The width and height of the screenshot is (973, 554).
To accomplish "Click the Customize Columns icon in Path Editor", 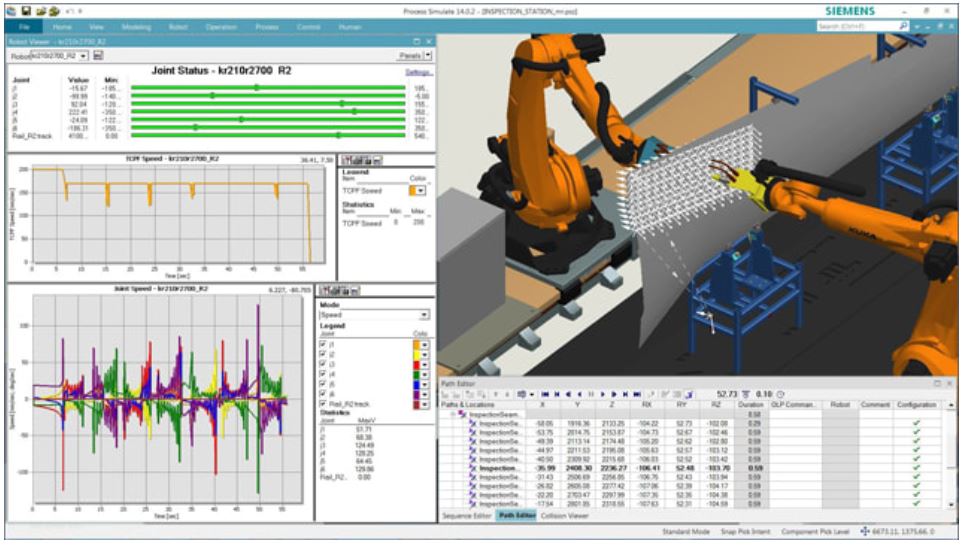I will pyautogui.click(x=521, y=395).
